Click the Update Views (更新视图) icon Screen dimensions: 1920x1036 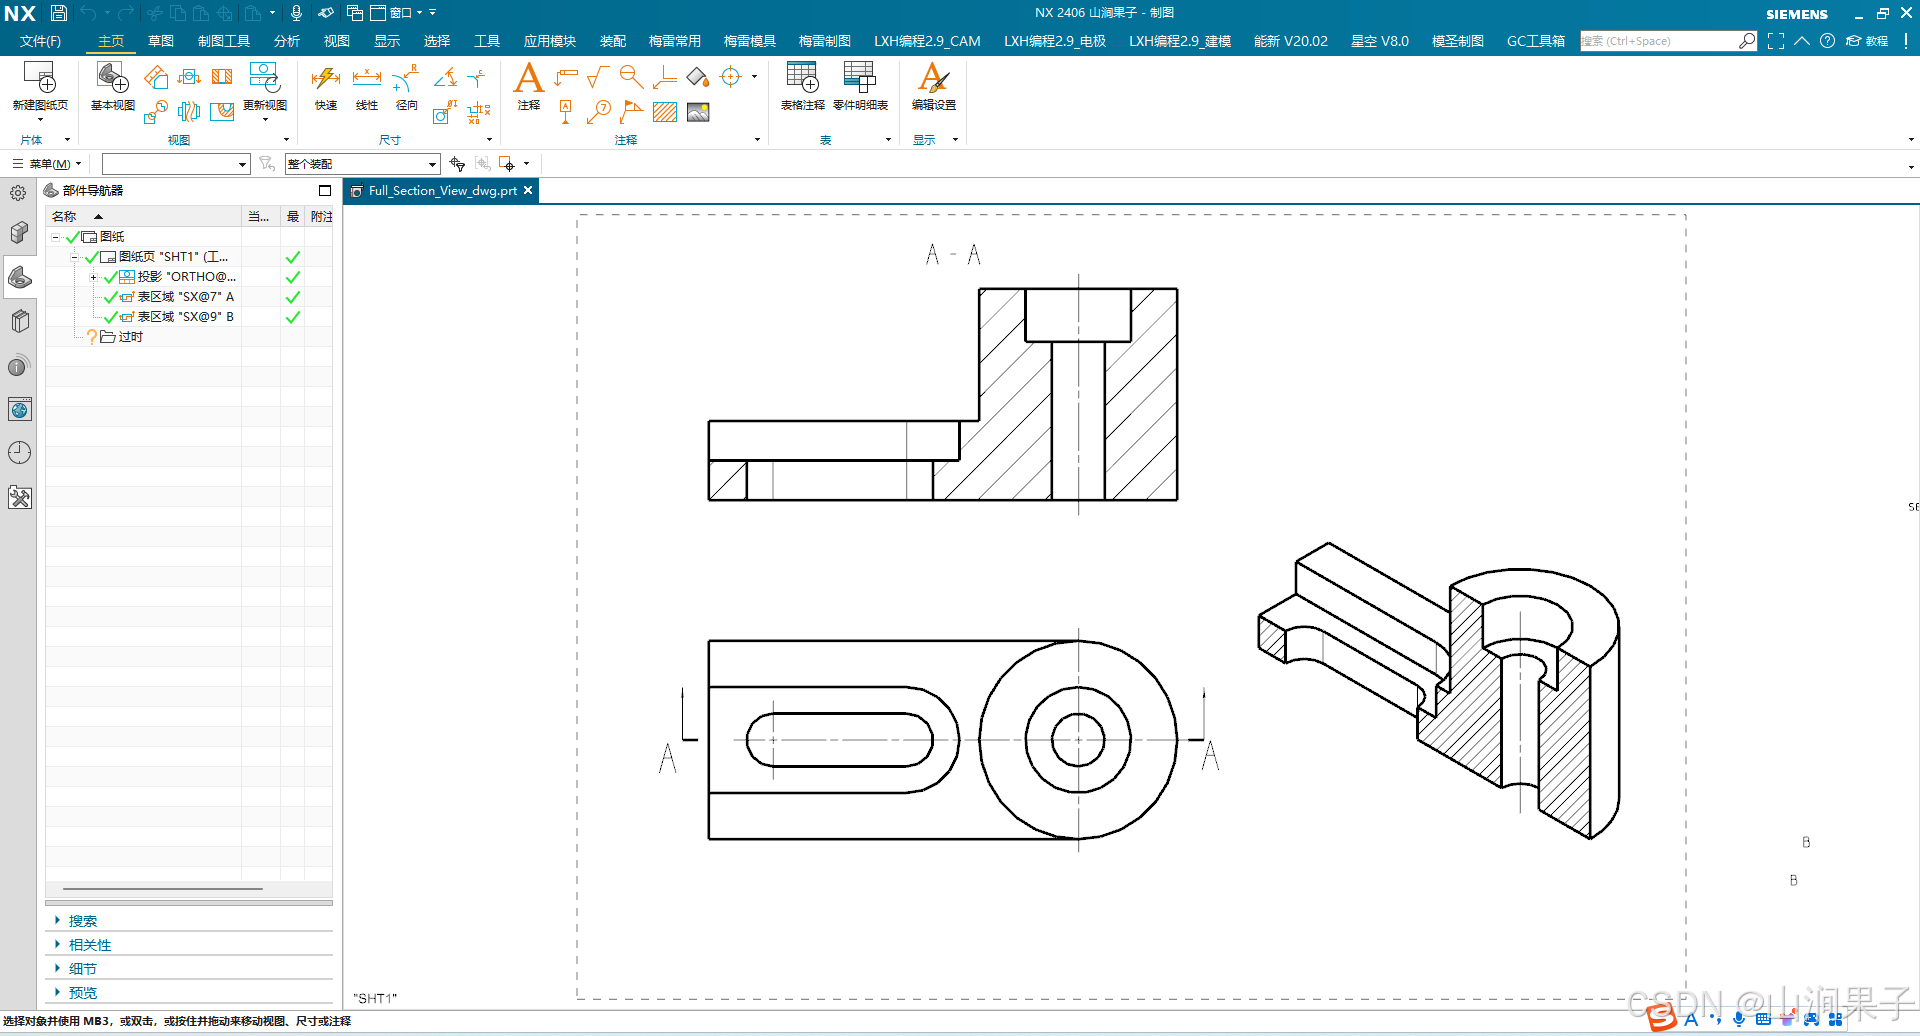264,78
